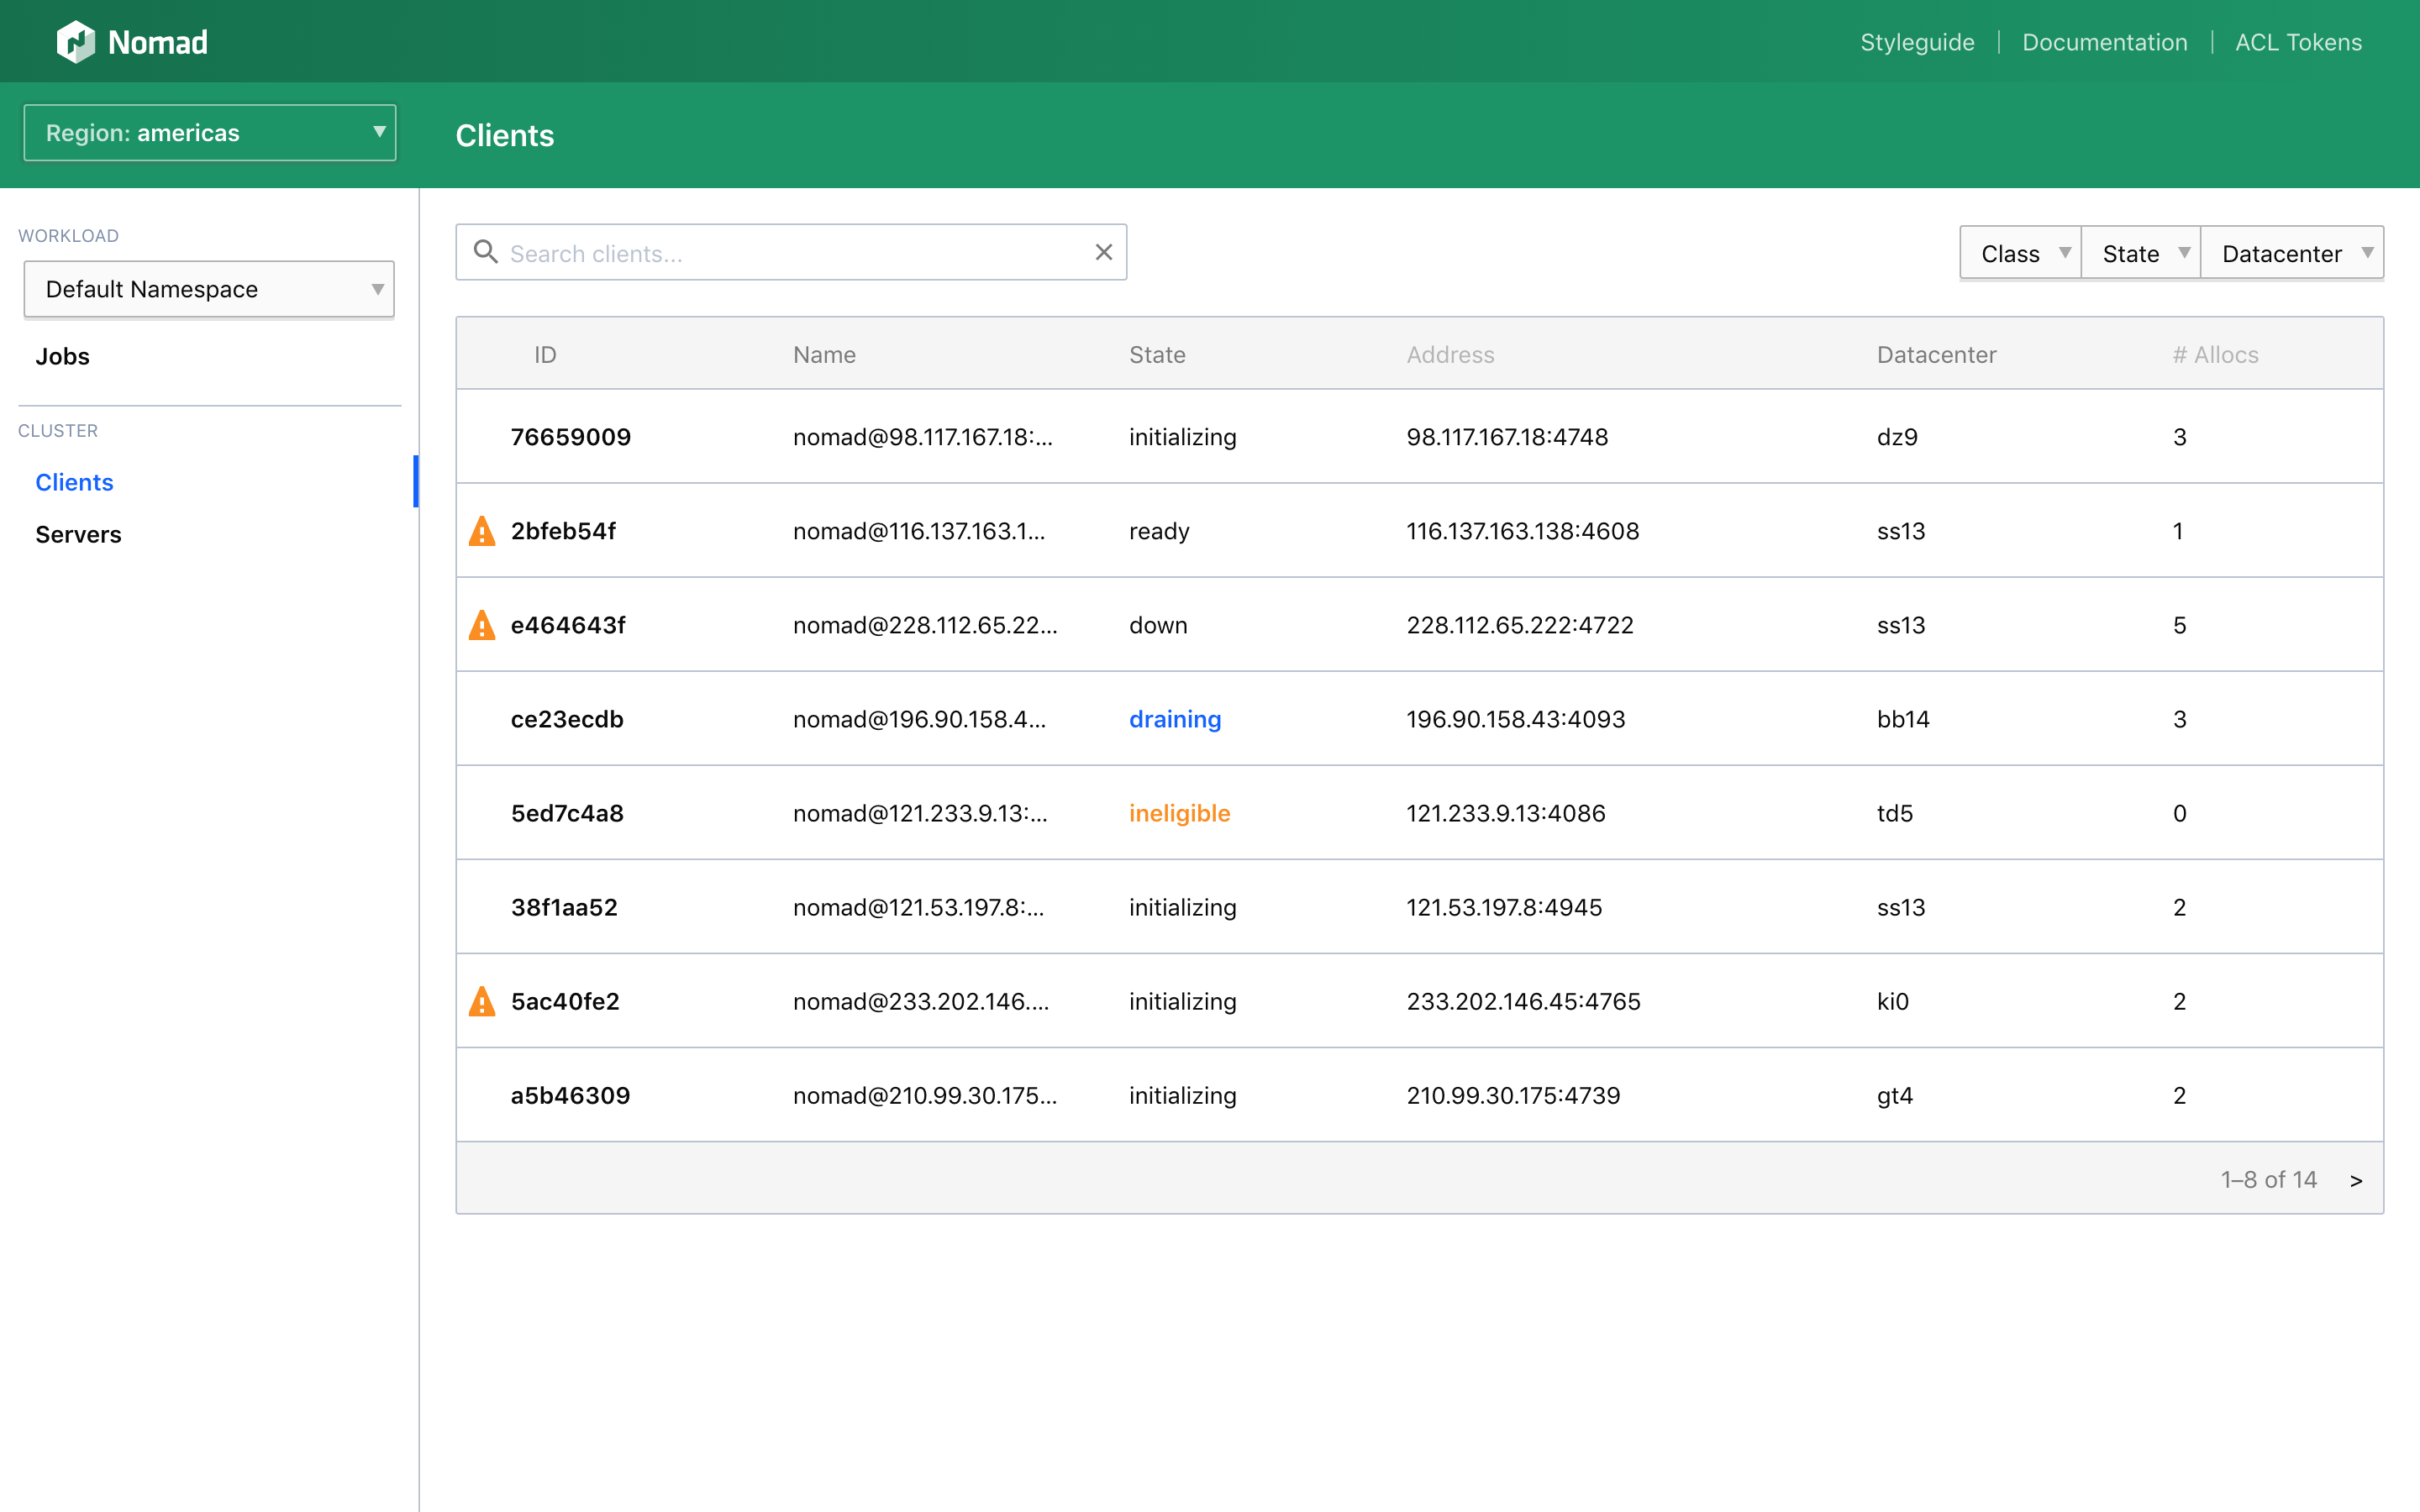Open the Documentation link
This screenshot has width=2420, height=1512.
pos(2104,42)
